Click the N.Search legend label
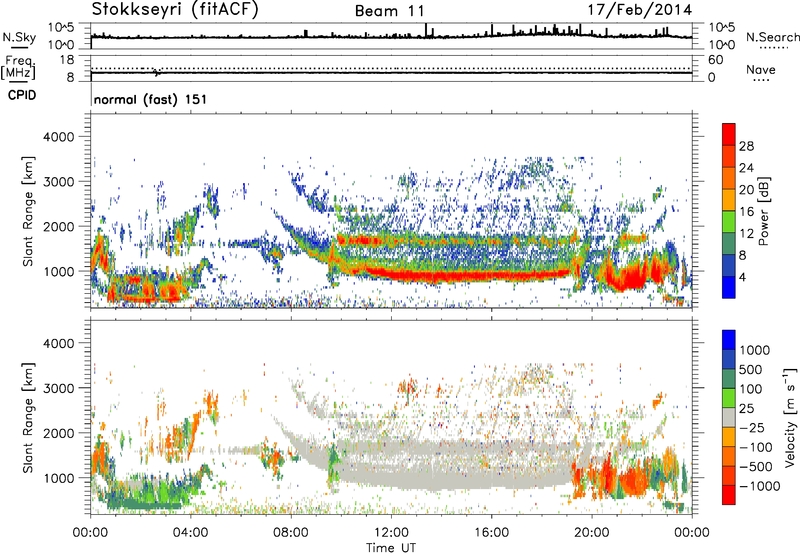Image resolution: width=800 pixels, height=554 pixels. [x=772, y=37]
